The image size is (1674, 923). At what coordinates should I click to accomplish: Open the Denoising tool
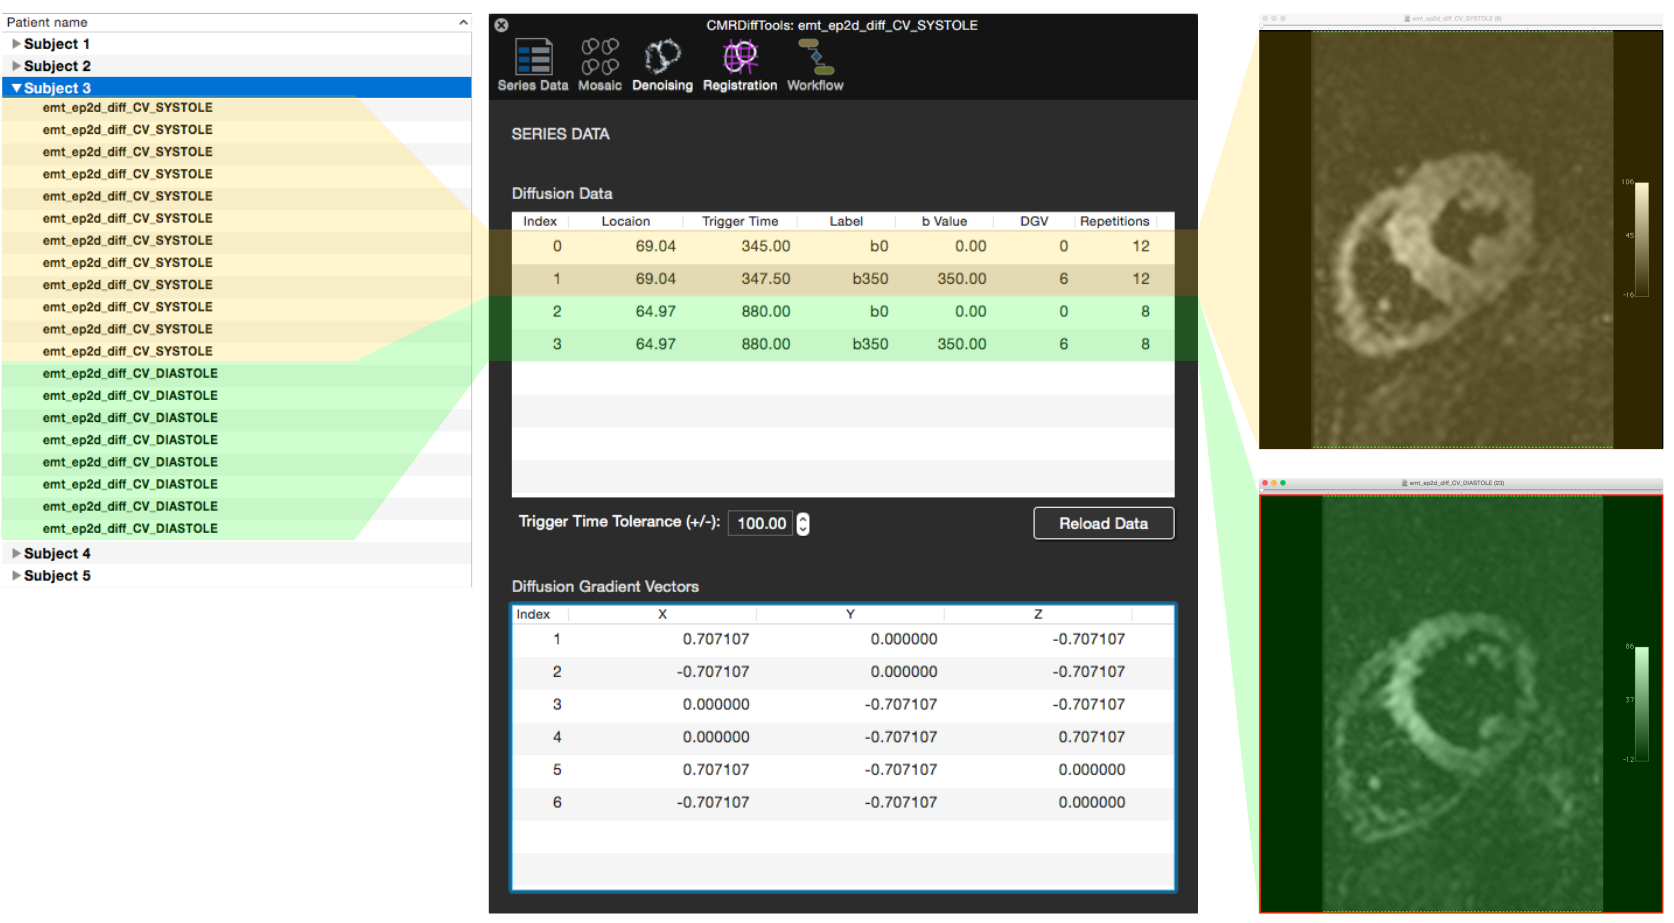[x=662, y=64]
